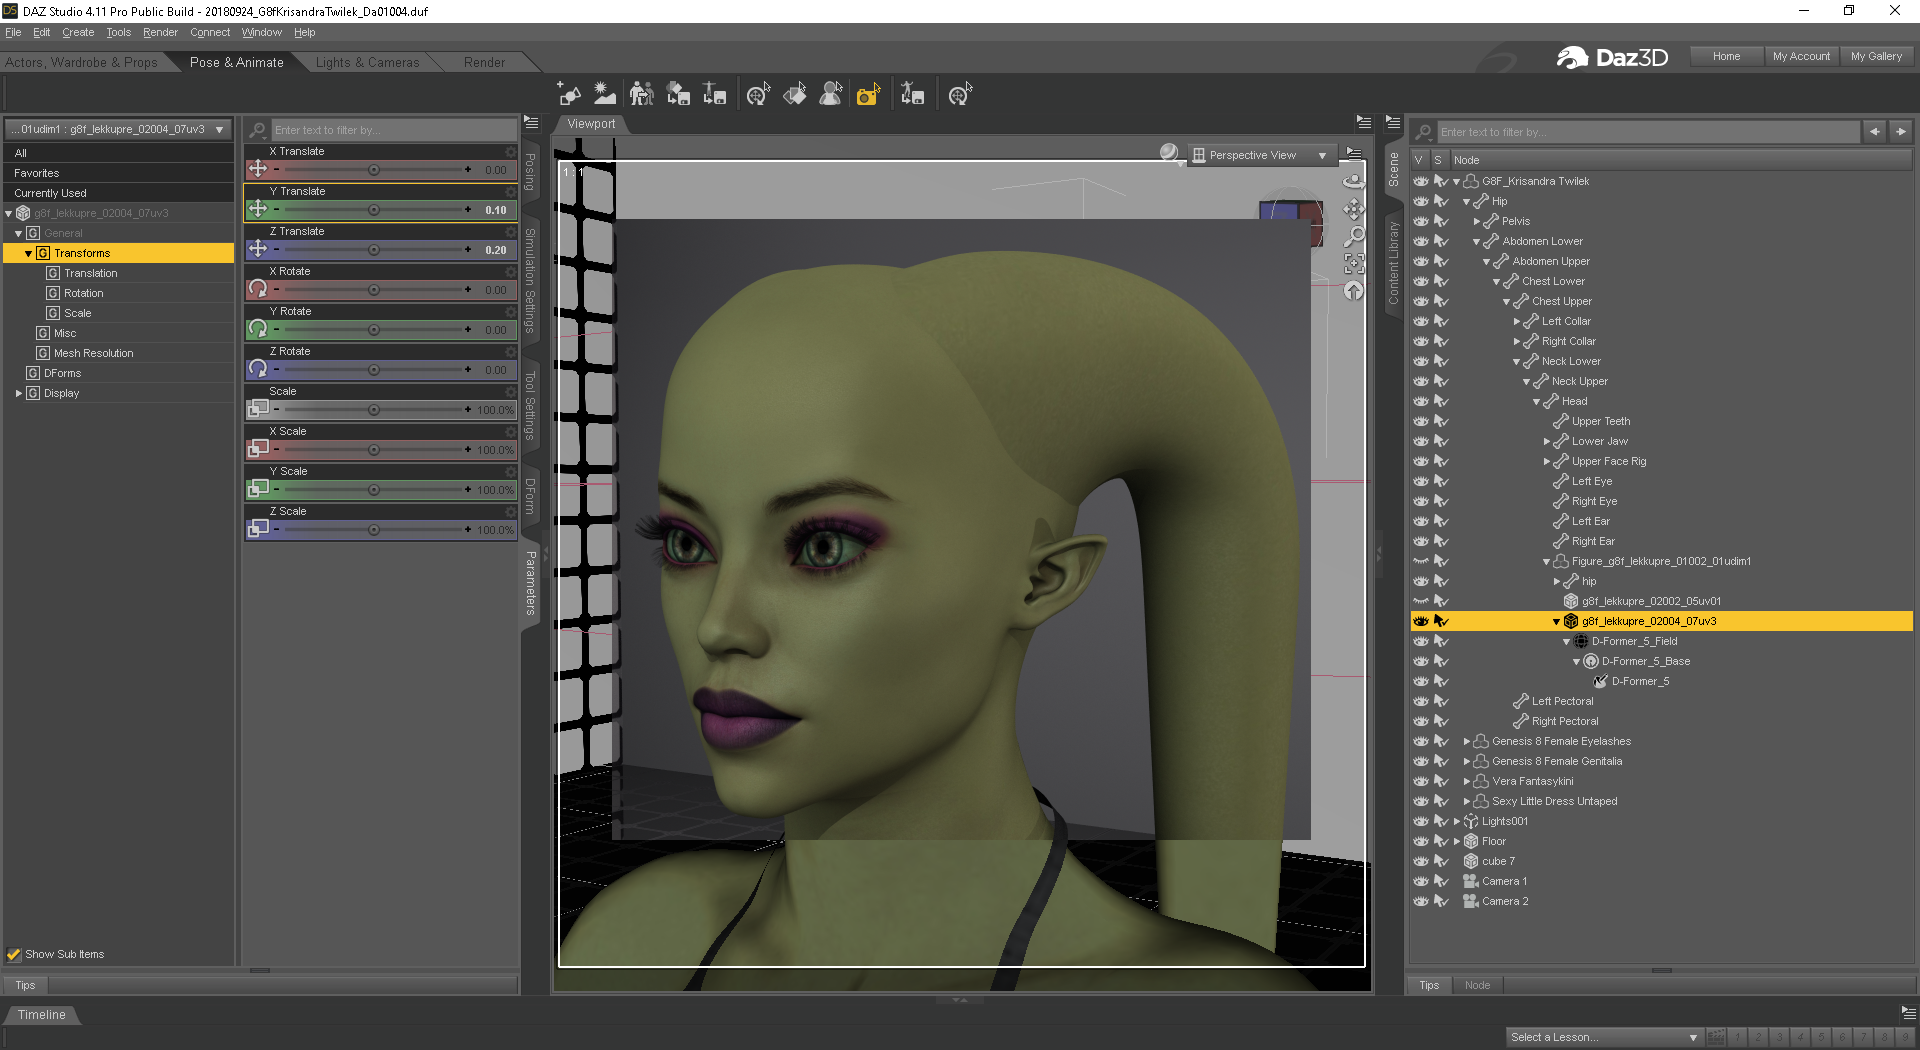
Task: Open the viewport options menu icon
Action: [1364, 122]
